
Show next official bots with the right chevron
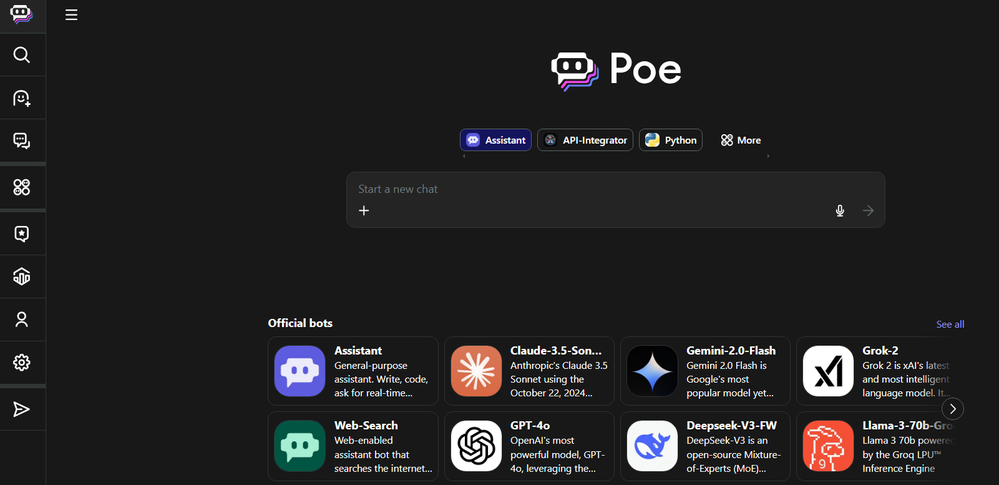pyautogui.click(x=952, y=409)
